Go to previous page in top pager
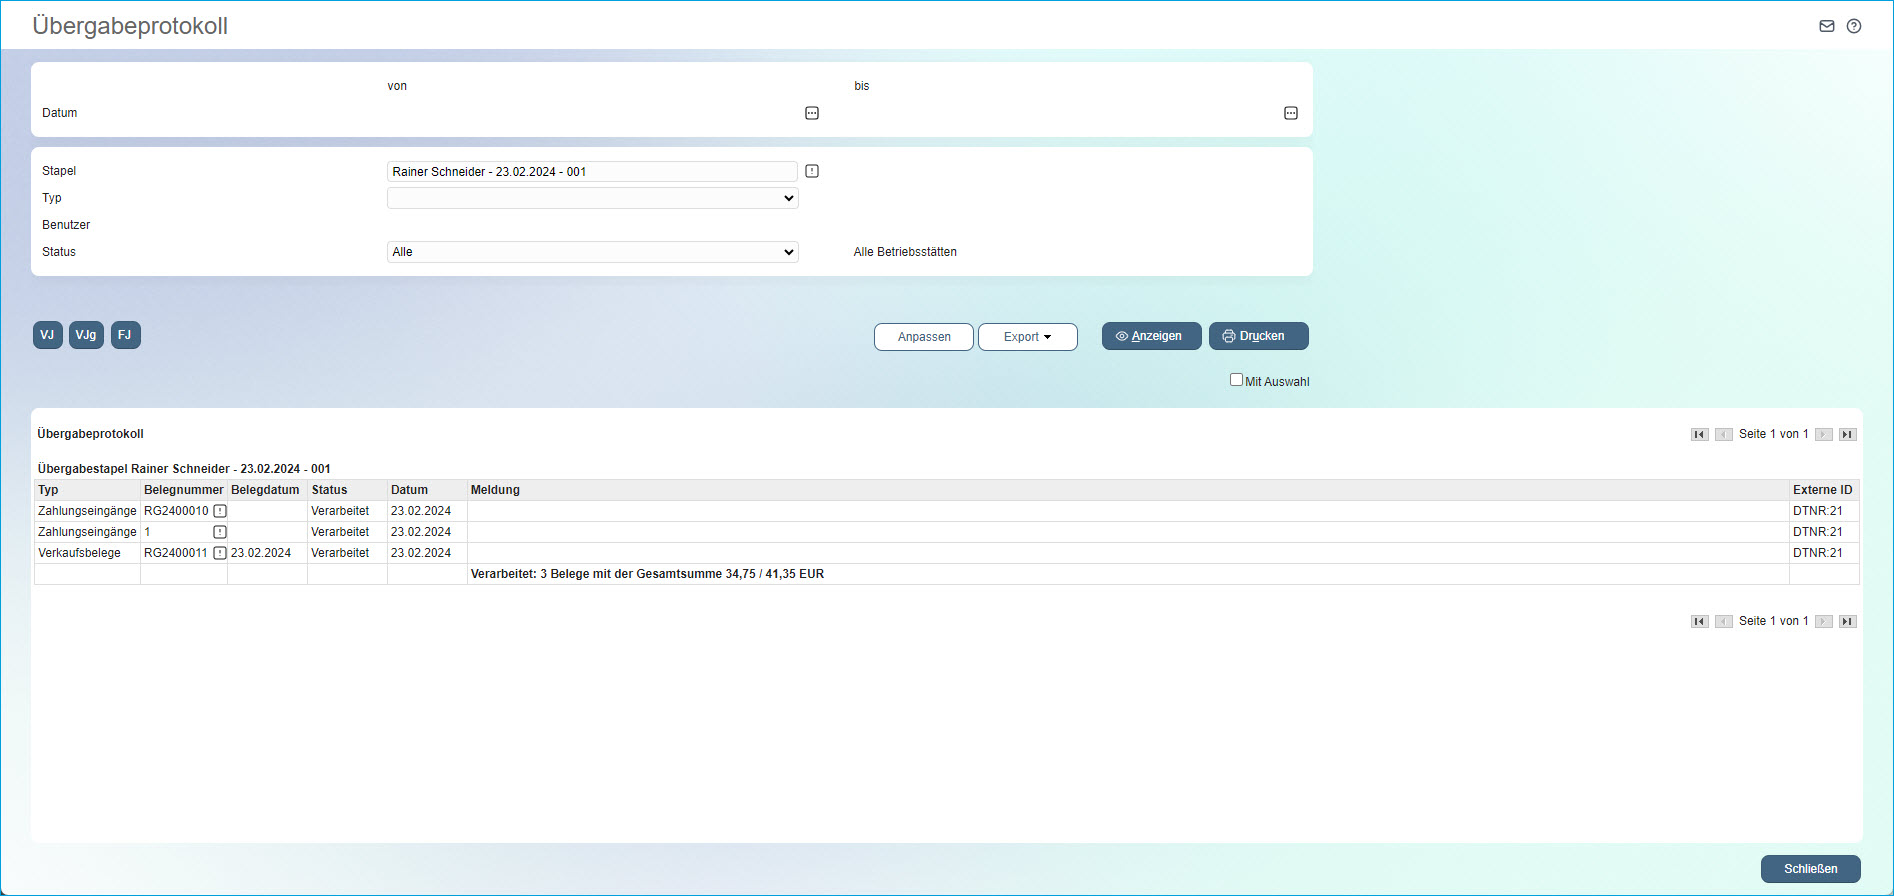Viewport: 1894px width, 896px height. (x=1724, y=434)
